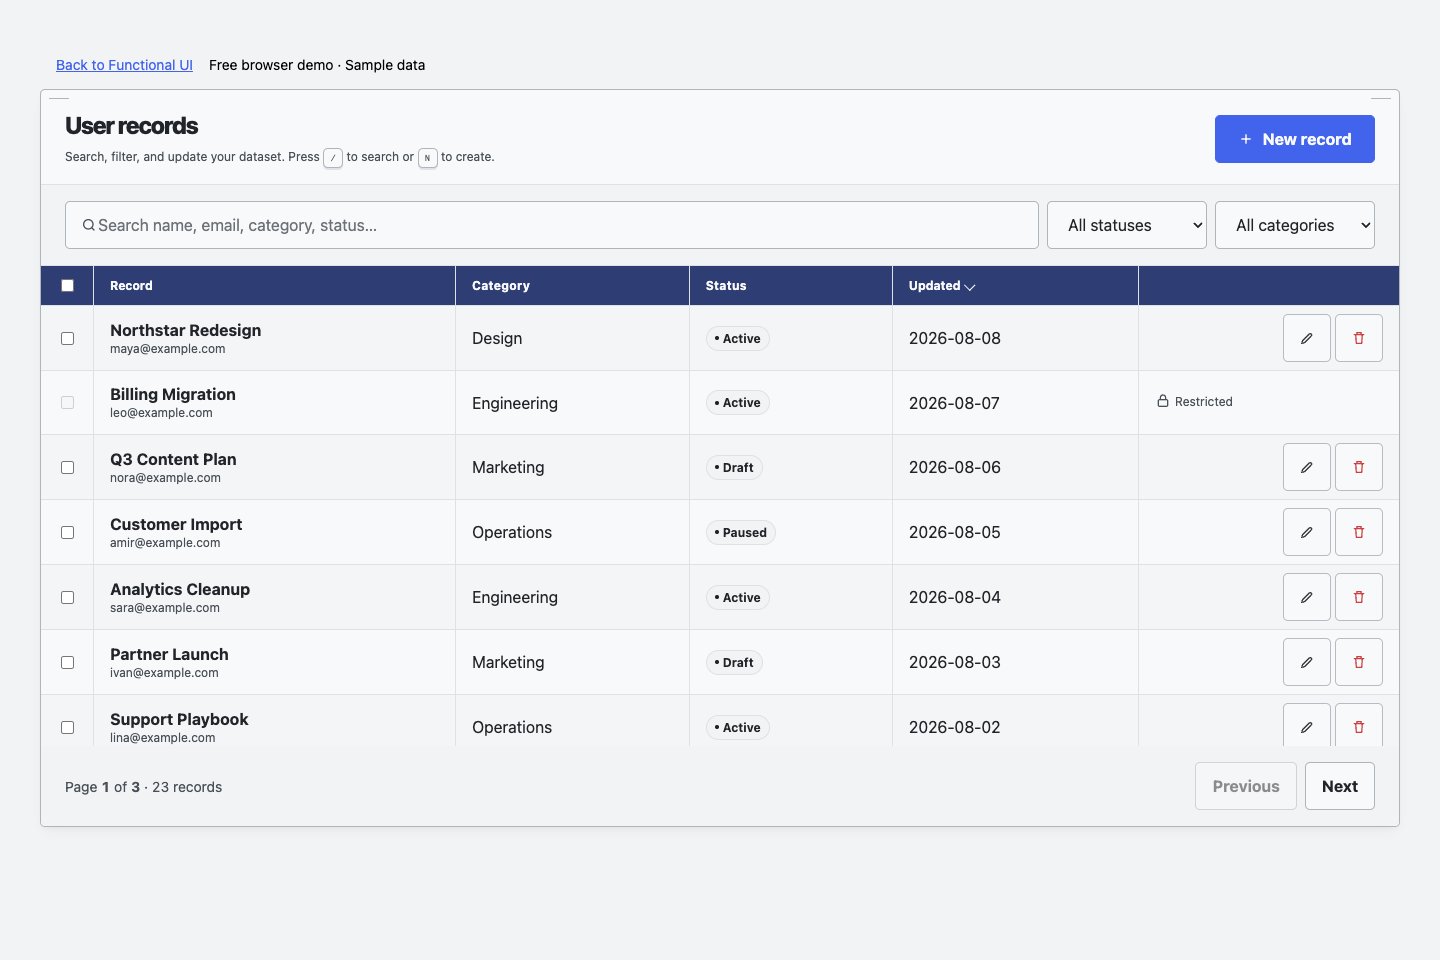Image resolution: width=1440 pixels, height=960 pixels.
Task: Click the Restricted lock icon
Action: coord(1163,401)
